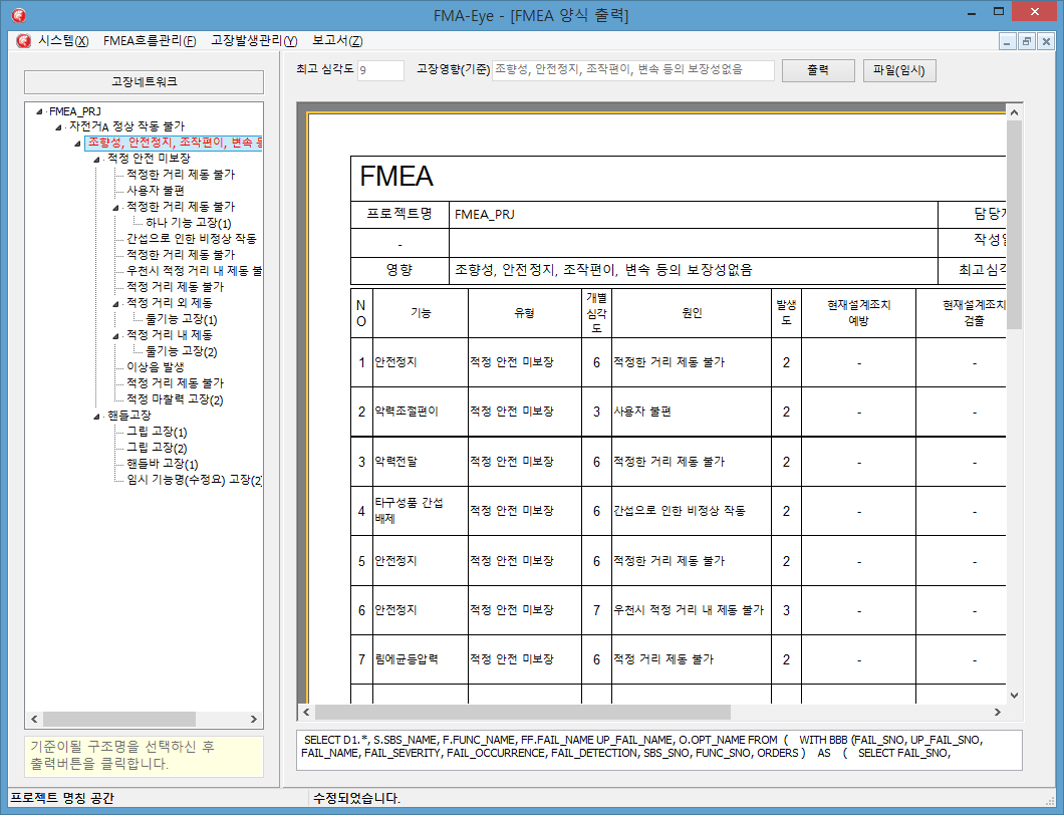
Task: Click the SQL SELECT query text box
Action: pos(659,751)
